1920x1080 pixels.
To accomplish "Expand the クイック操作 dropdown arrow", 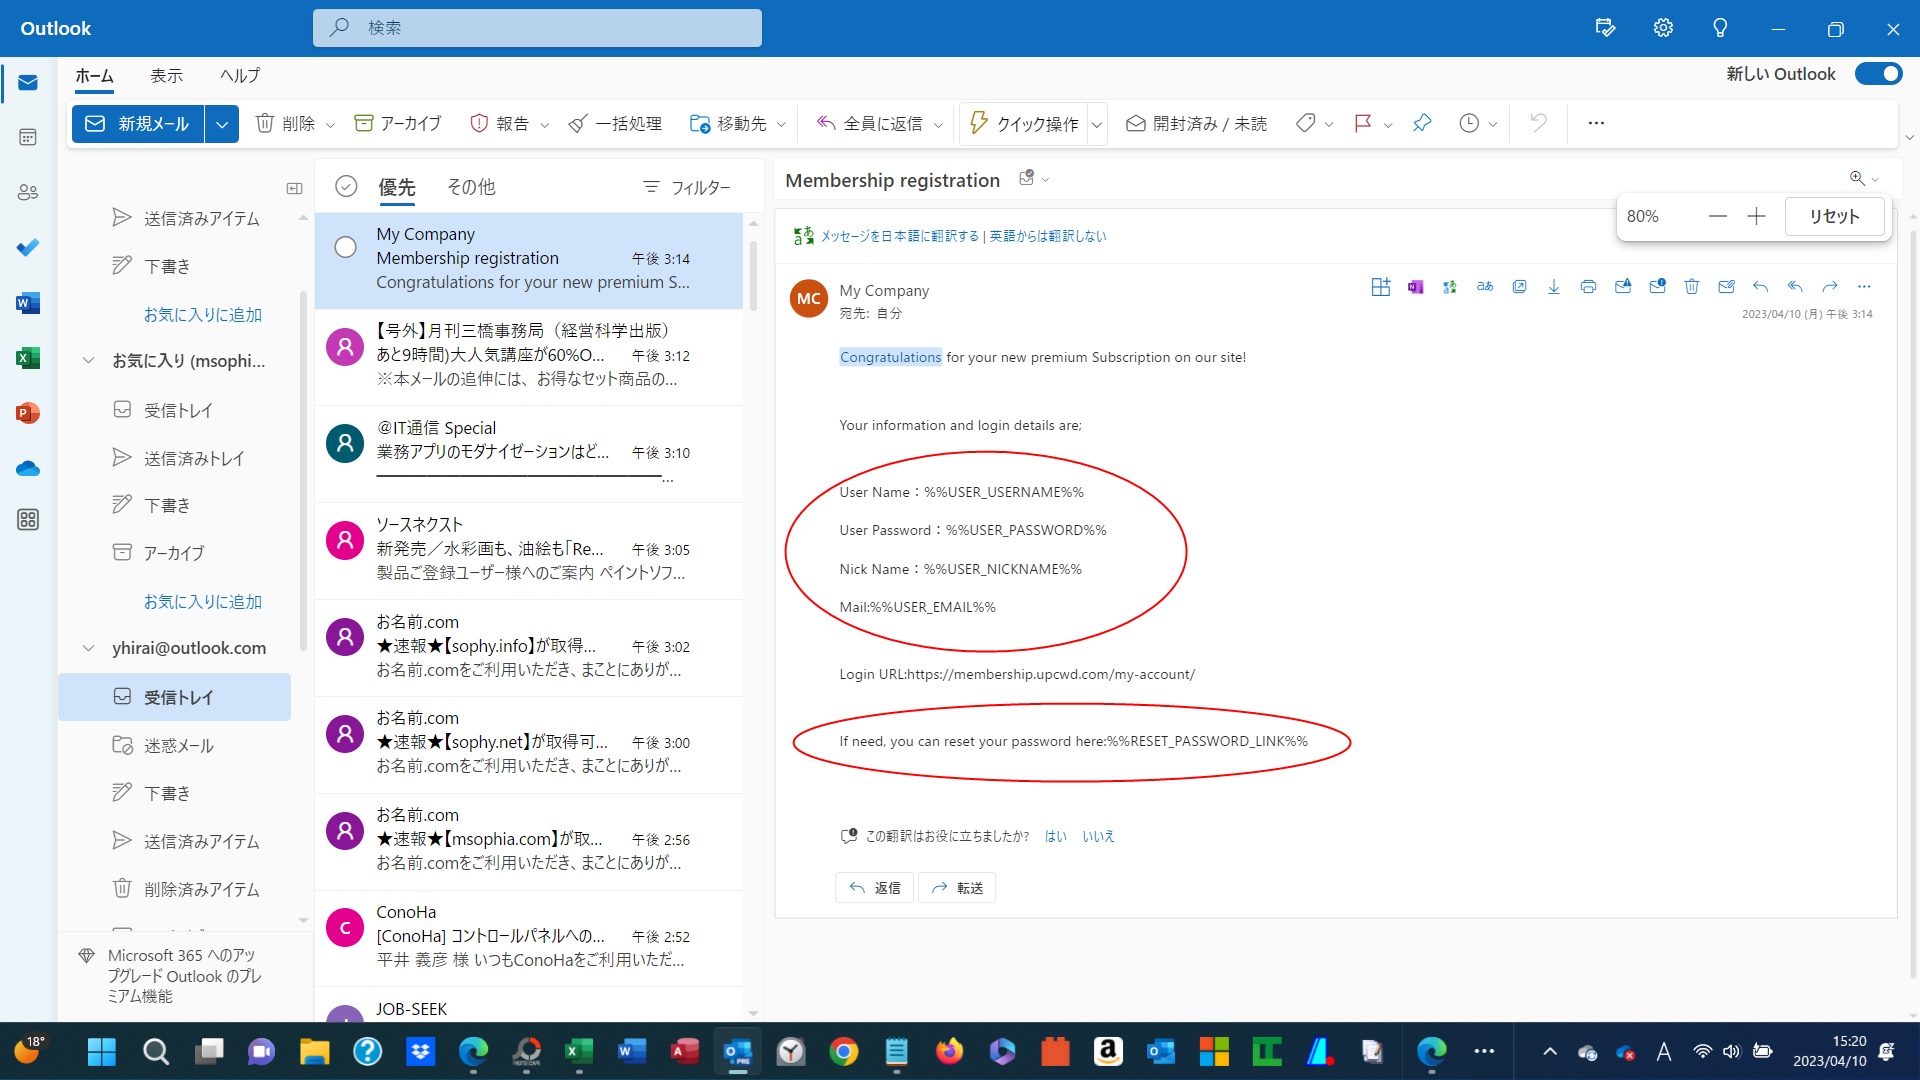I will (1096, 125).
